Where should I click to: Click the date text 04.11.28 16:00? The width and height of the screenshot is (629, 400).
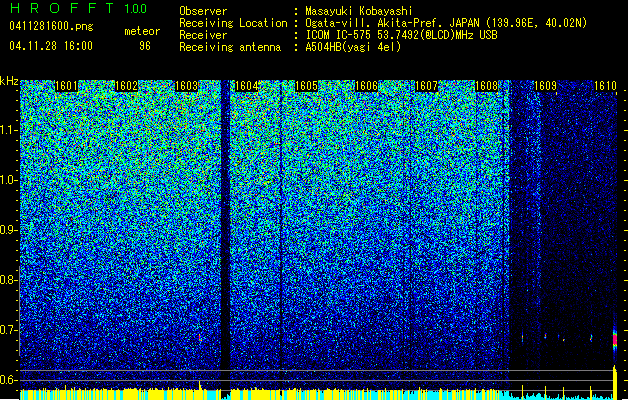pos(51,46)
